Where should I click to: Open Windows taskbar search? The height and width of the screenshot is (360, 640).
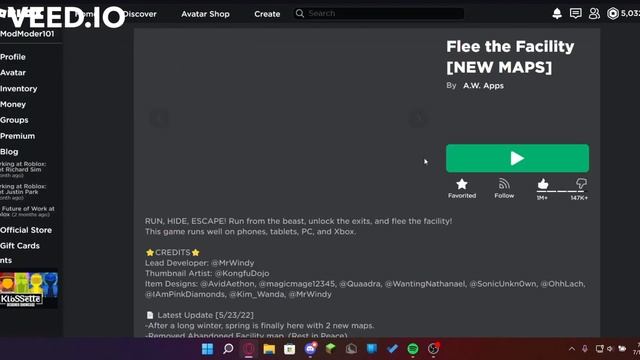pos(228,349)
